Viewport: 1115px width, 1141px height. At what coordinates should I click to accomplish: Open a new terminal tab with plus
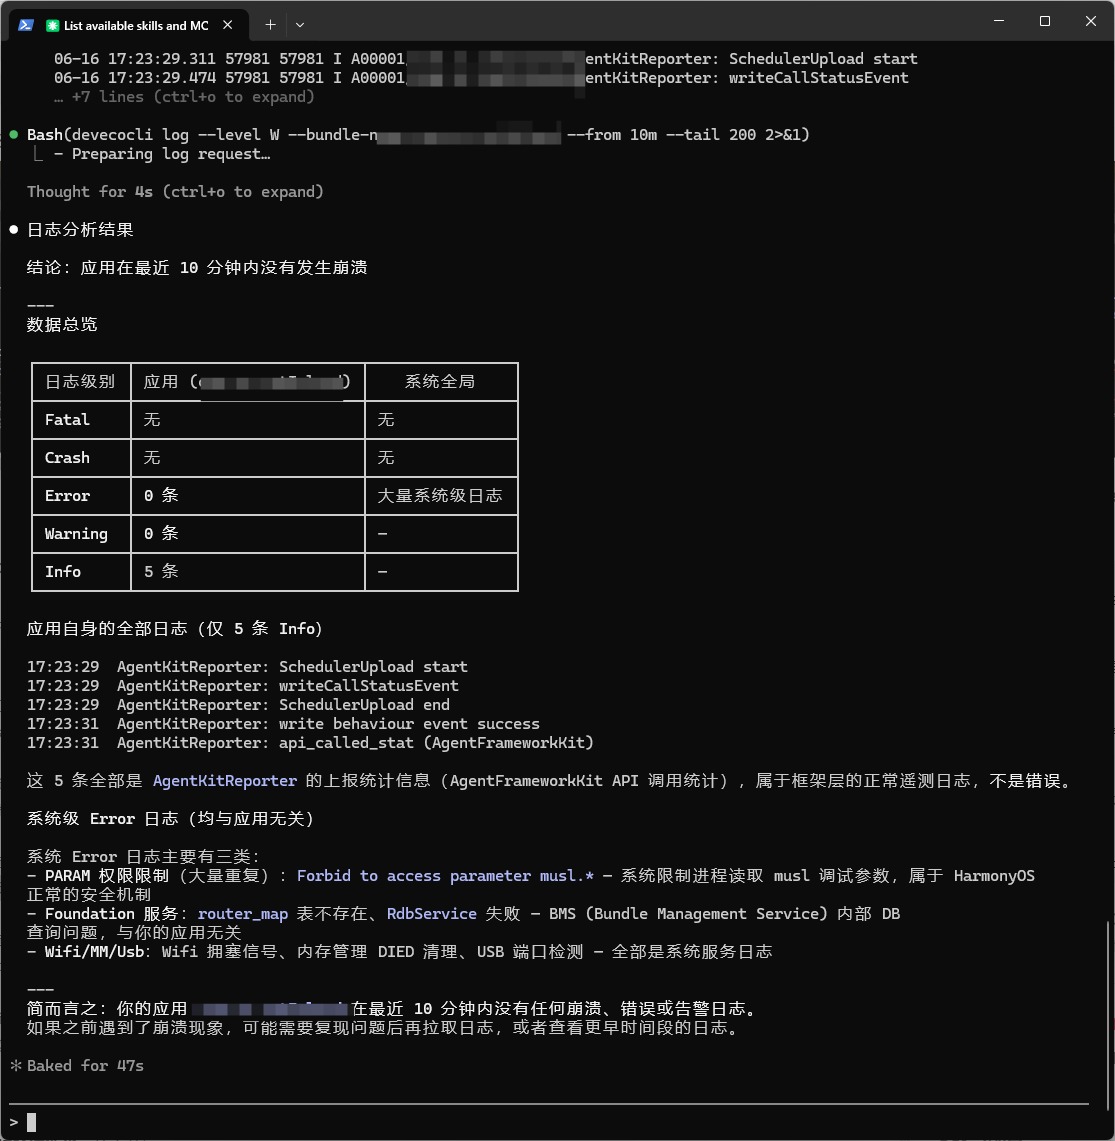pyautogui.click(x=270, y=25)
